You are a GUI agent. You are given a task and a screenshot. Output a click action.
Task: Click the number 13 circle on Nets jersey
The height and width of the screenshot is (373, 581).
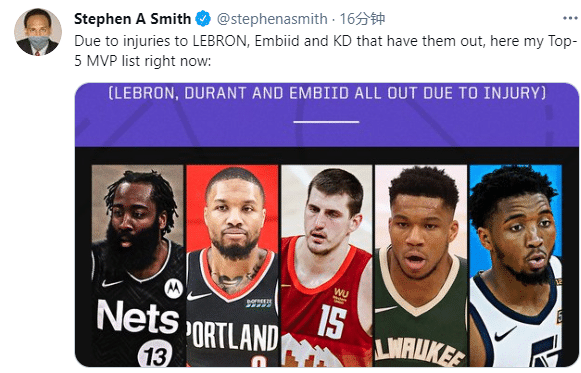tap(155, 353)
